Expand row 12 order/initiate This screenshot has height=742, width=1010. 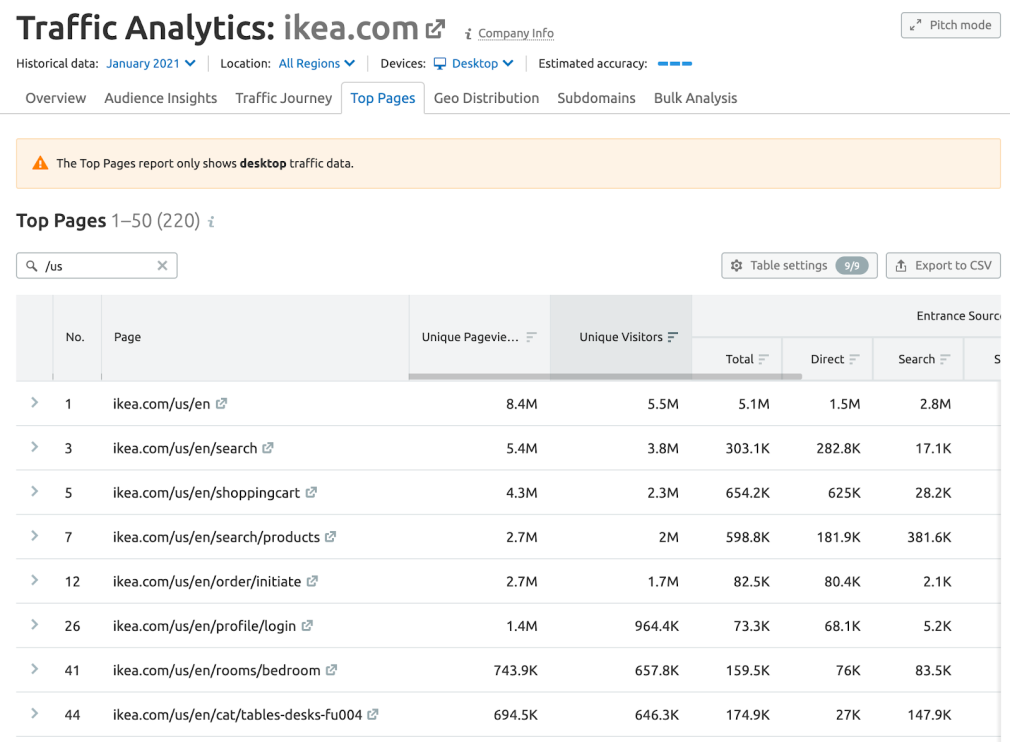pos(35,580)
